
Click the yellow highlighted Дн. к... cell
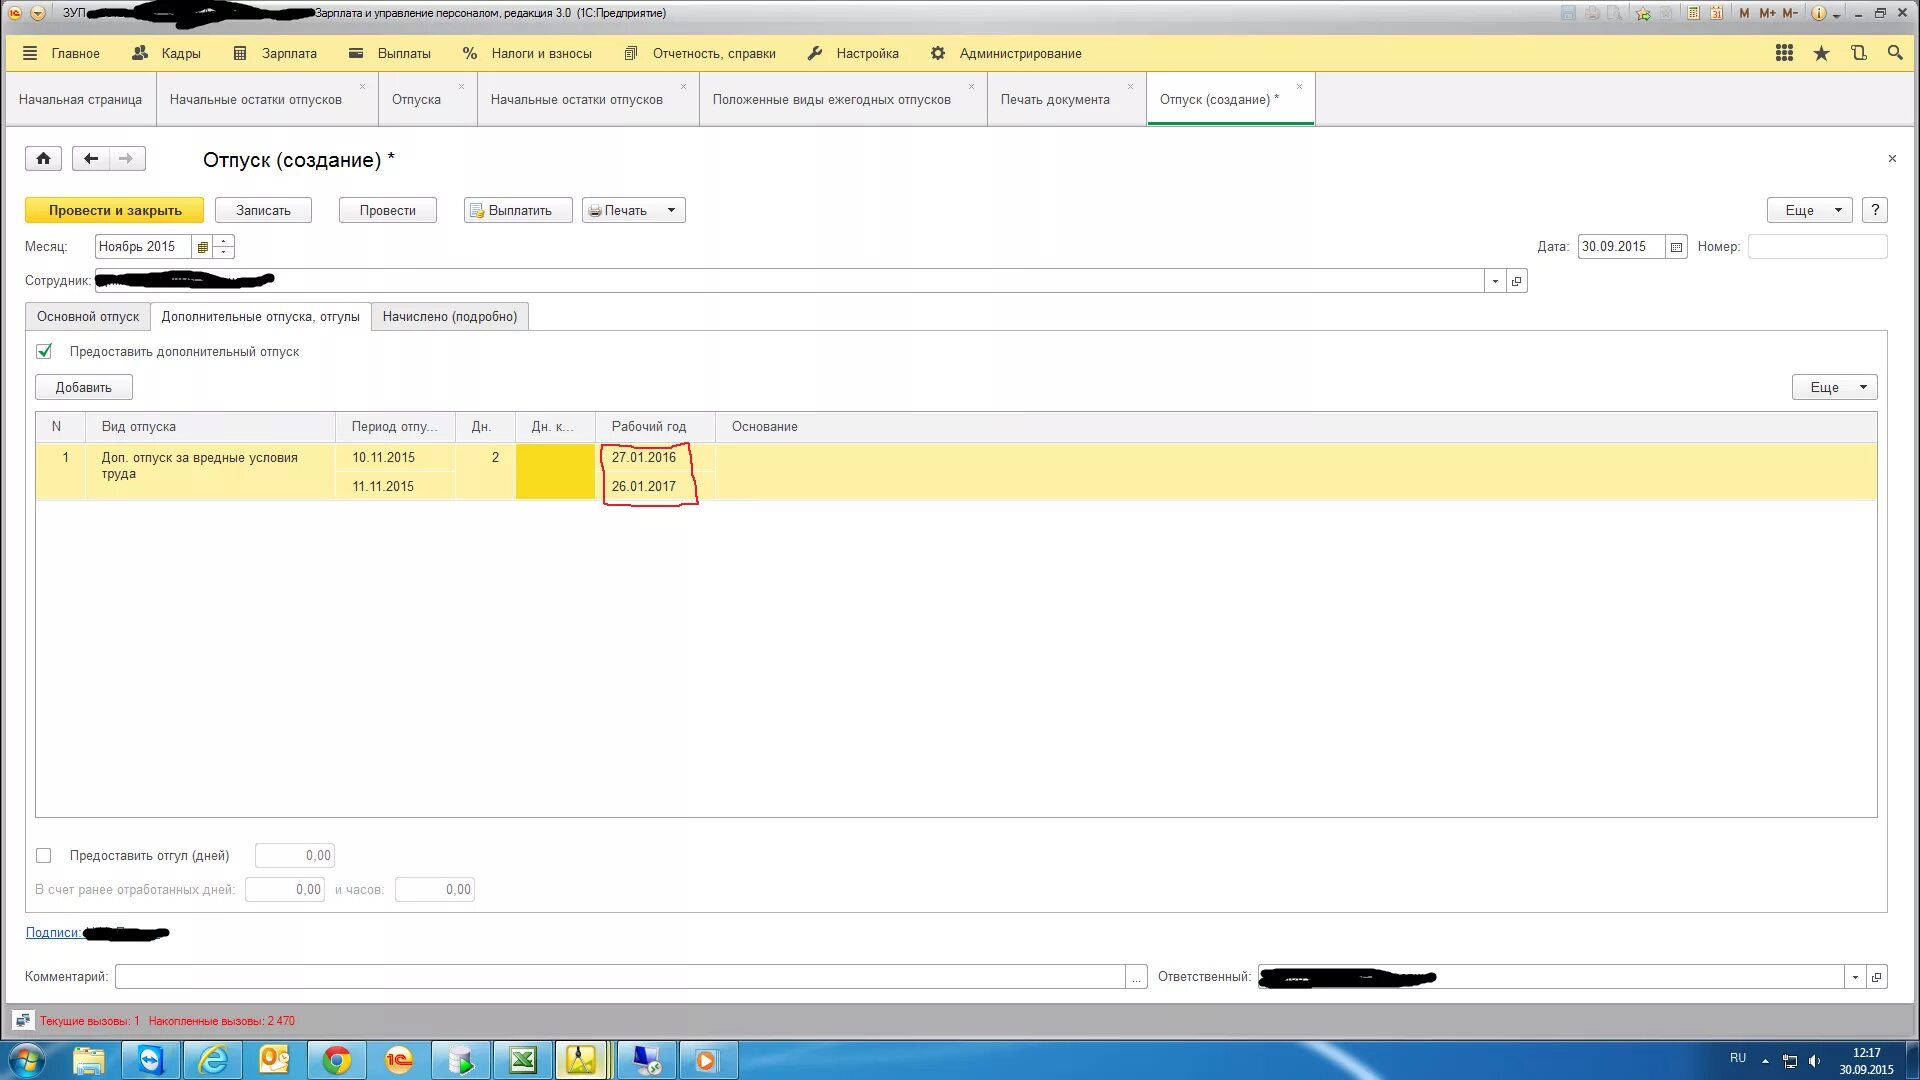click(555, 471)
